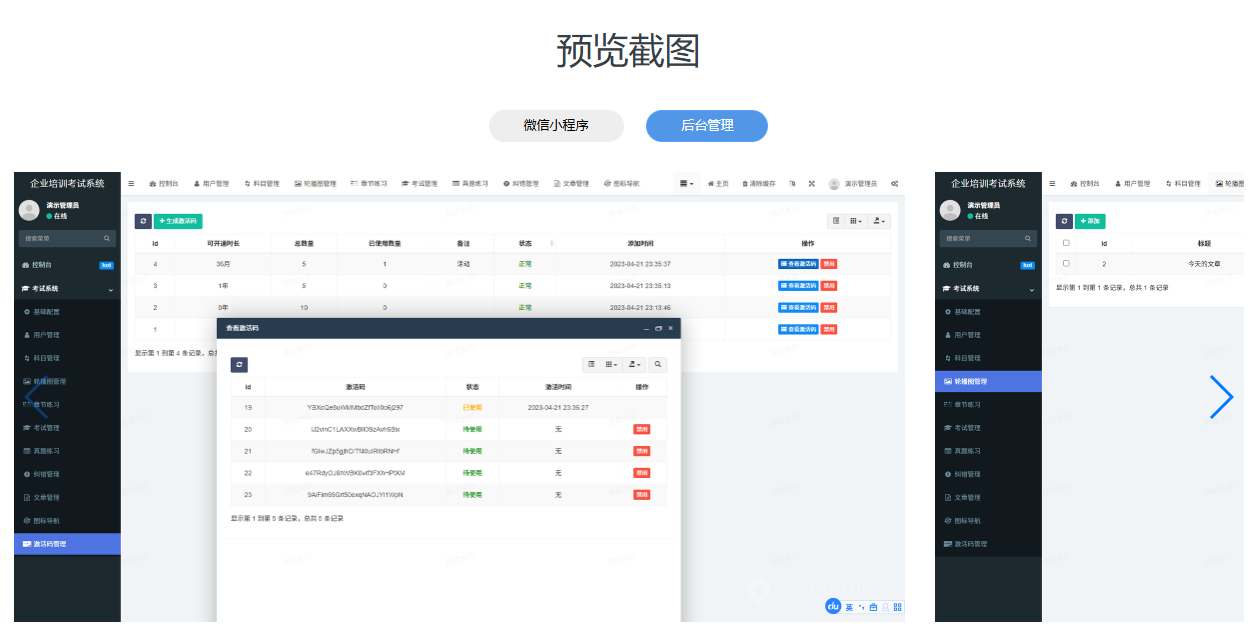Click the 主页 home icon in the top navbar

pyautogui.click(x=712, y=183)
